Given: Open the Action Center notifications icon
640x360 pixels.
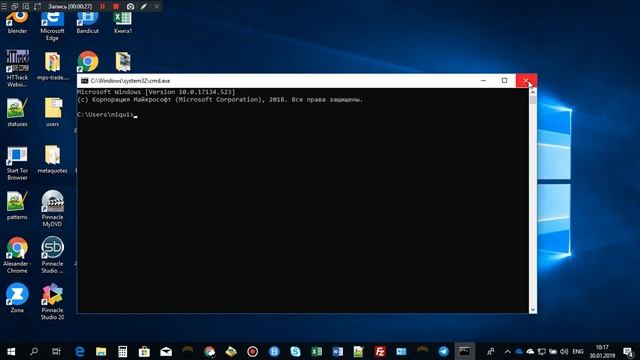Looking at the screenshot, I should (x=628, y=351).
